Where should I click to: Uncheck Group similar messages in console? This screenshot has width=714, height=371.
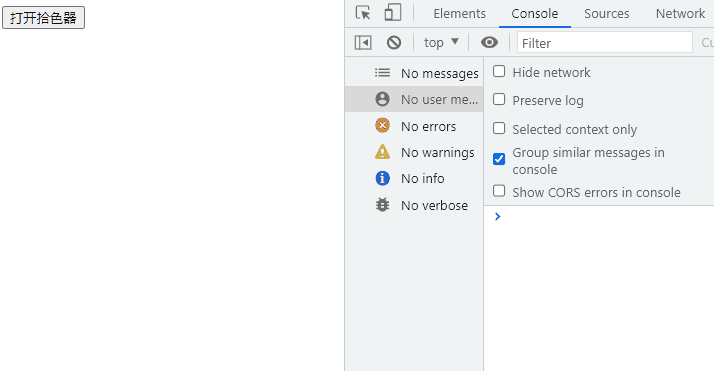(499, 159)
